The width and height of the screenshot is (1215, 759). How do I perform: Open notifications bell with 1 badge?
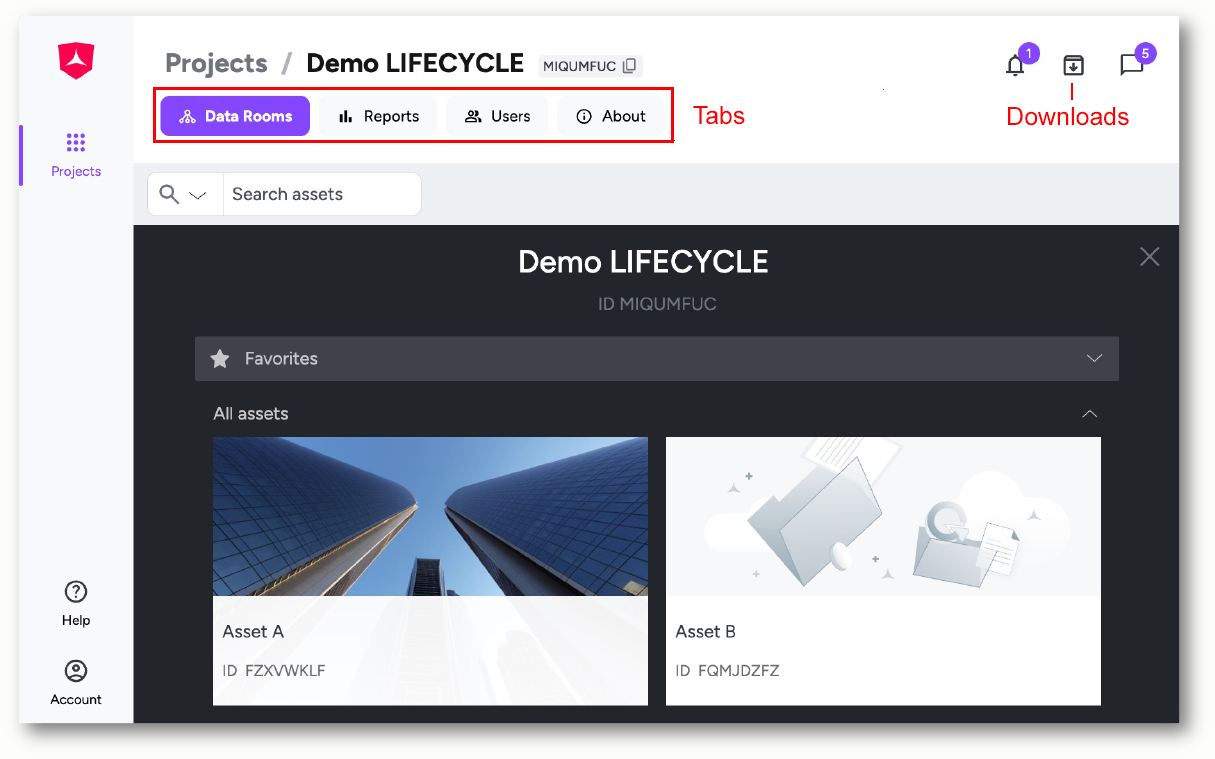1016,65
